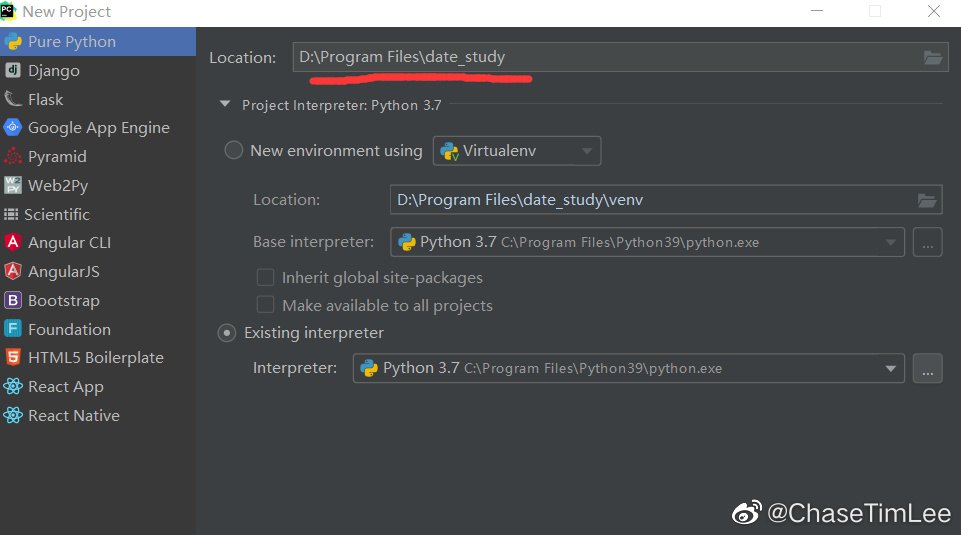Click the Bootstrap B icon
This screenshot has width=961, height=535.
coord(13,300)
